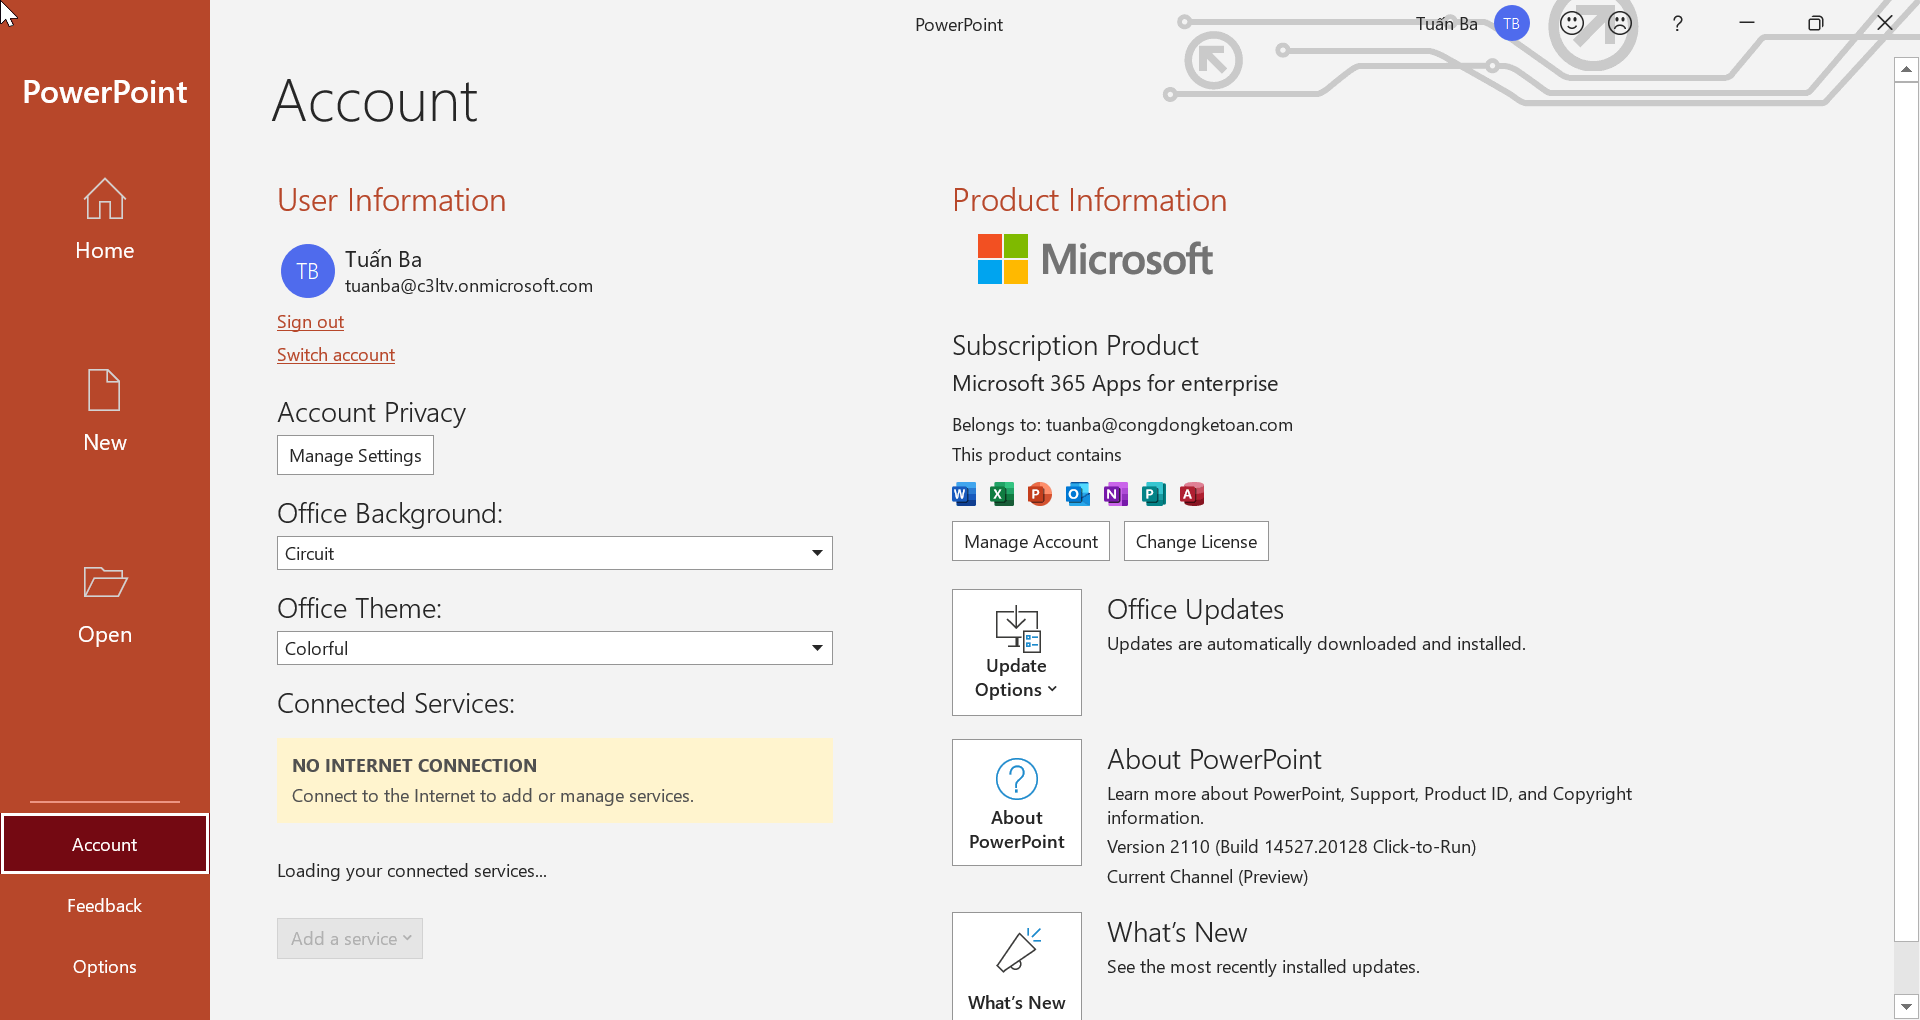
Task: Click the version 2110 build text
Action: pos(1291,847)
